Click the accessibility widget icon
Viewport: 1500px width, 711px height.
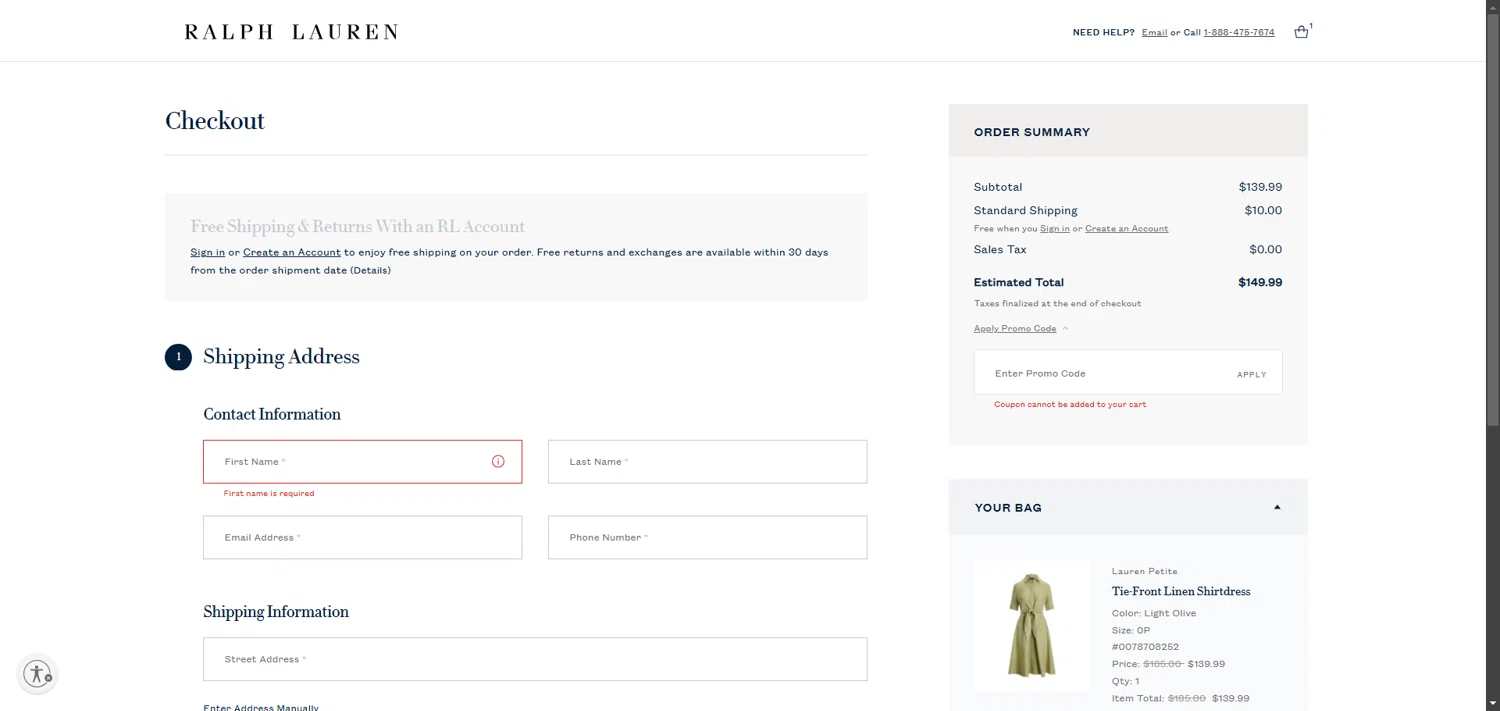(38, 673)
